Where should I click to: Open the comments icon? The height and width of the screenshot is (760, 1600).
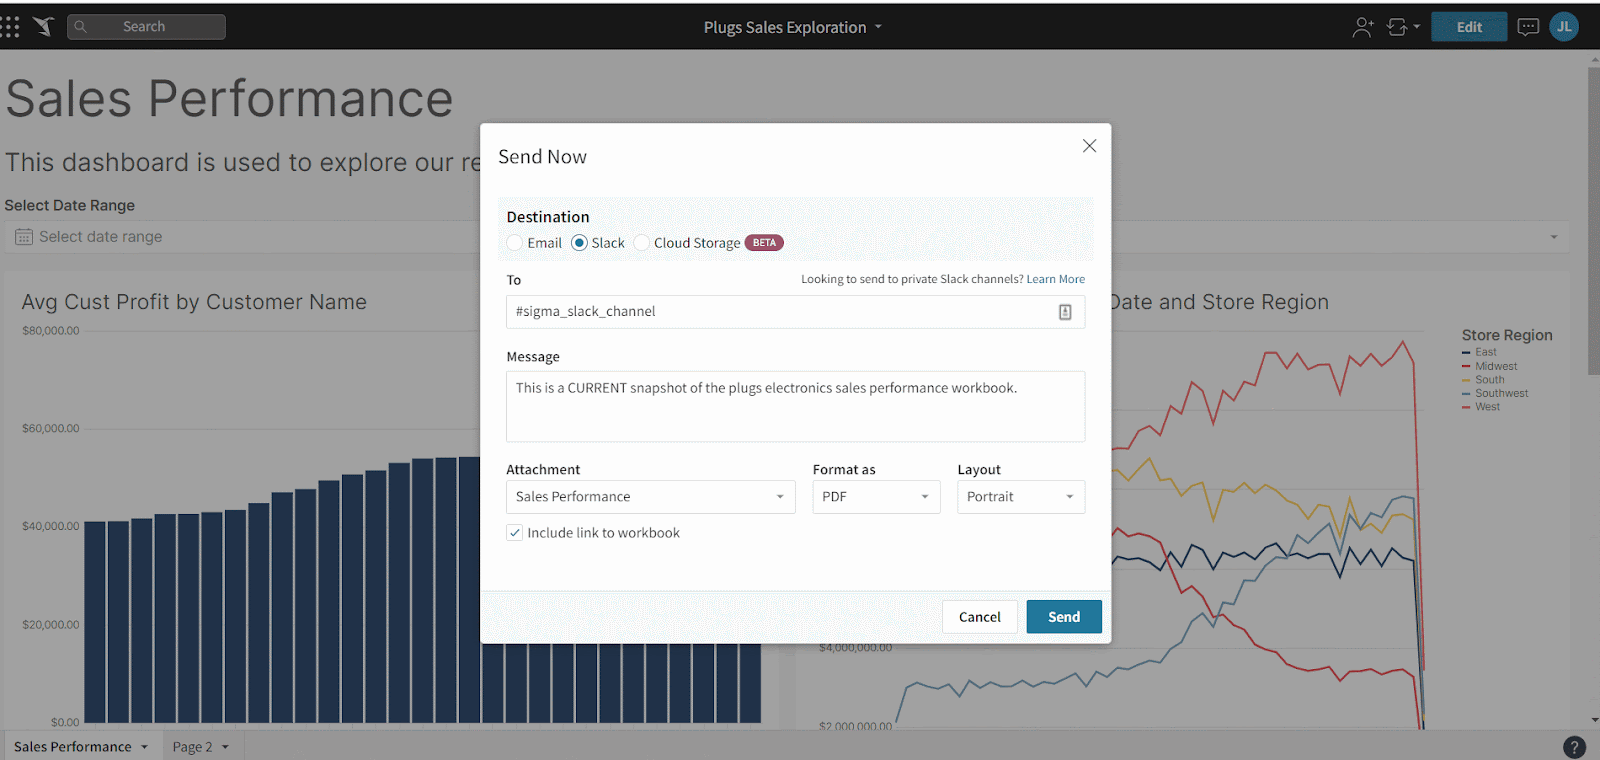(x=1528, y=27)
